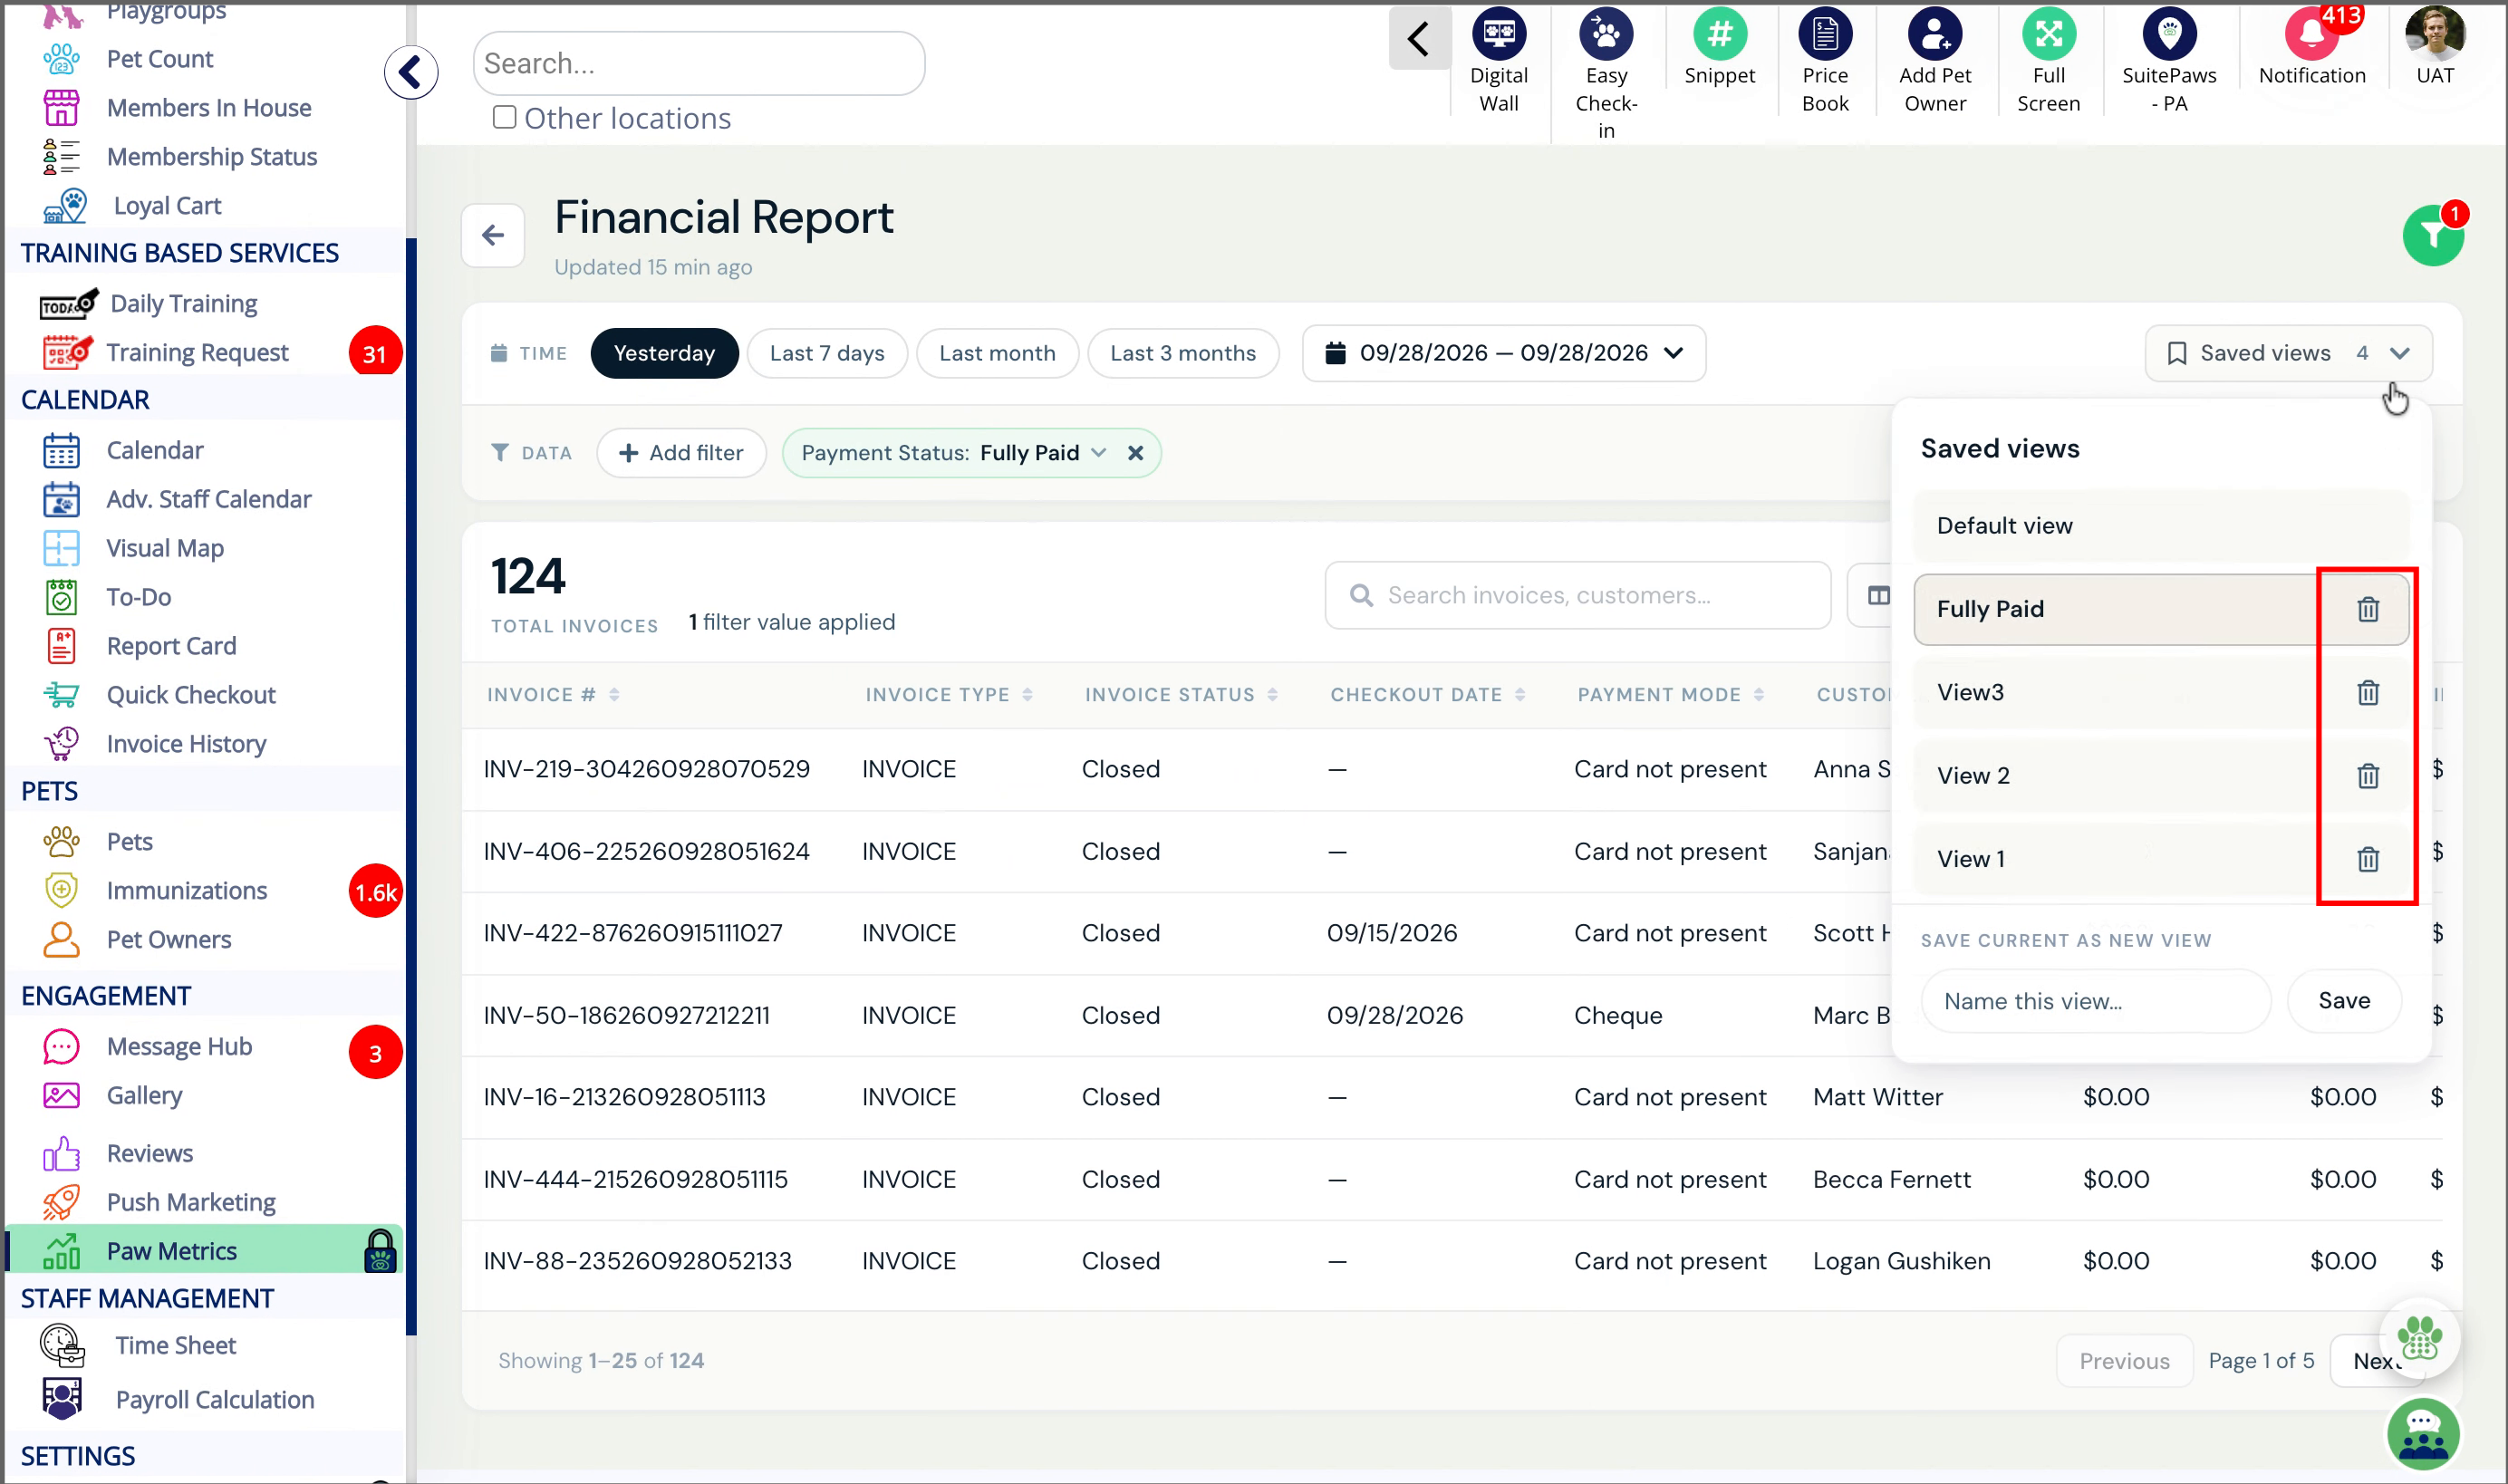Click Save to store current view
Viewport: 2508px width, 1484px height.
pos(2343,1000)
